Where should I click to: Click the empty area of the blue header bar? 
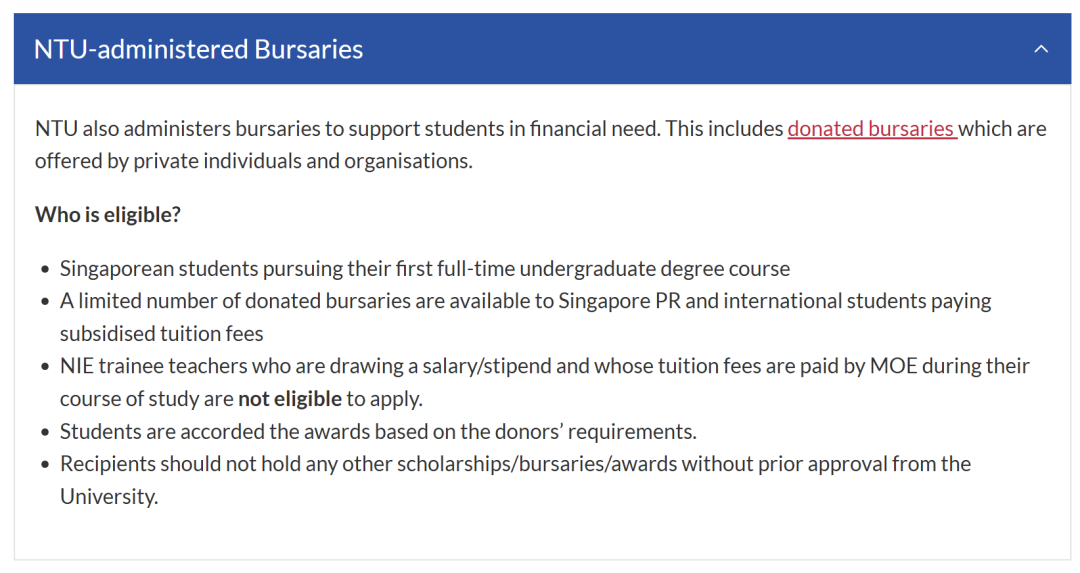point(689,49)
